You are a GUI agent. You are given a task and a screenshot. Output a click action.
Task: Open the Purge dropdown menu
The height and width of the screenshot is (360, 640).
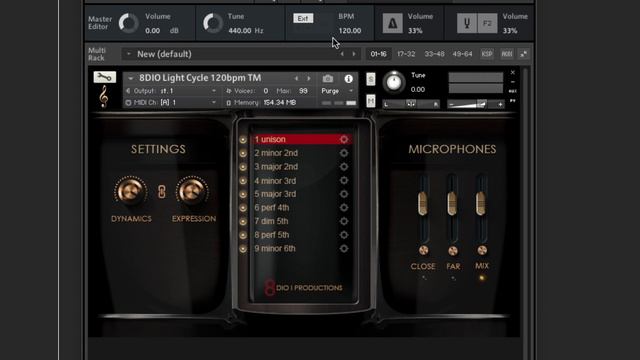click(337, 91)
